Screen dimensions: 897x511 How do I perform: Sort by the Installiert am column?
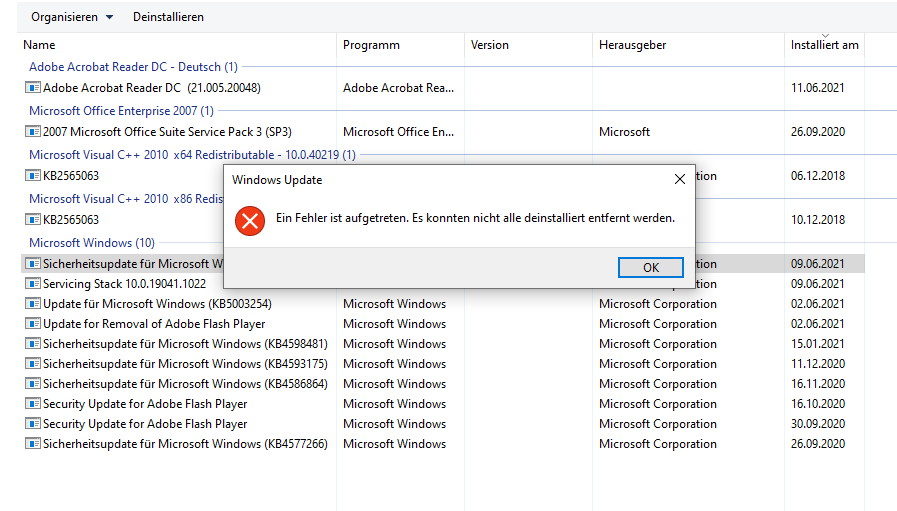[x=824, y=45]
